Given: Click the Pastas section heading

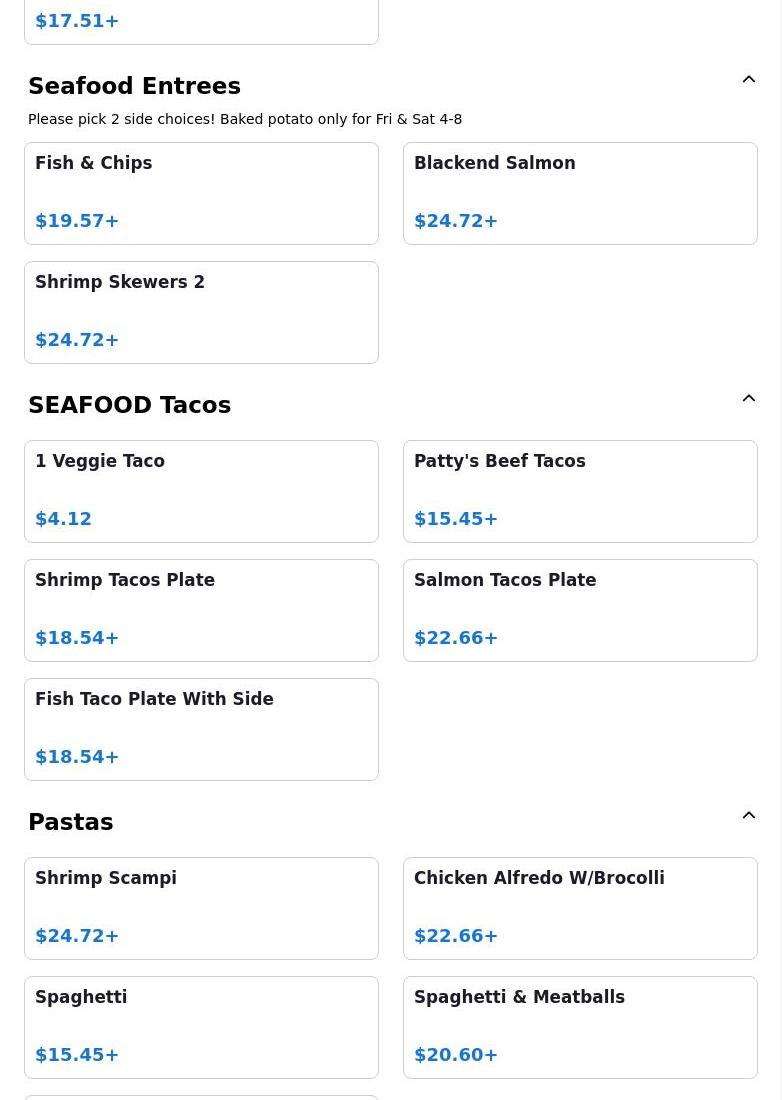Looking at the screenshot, I should [70, 822].
